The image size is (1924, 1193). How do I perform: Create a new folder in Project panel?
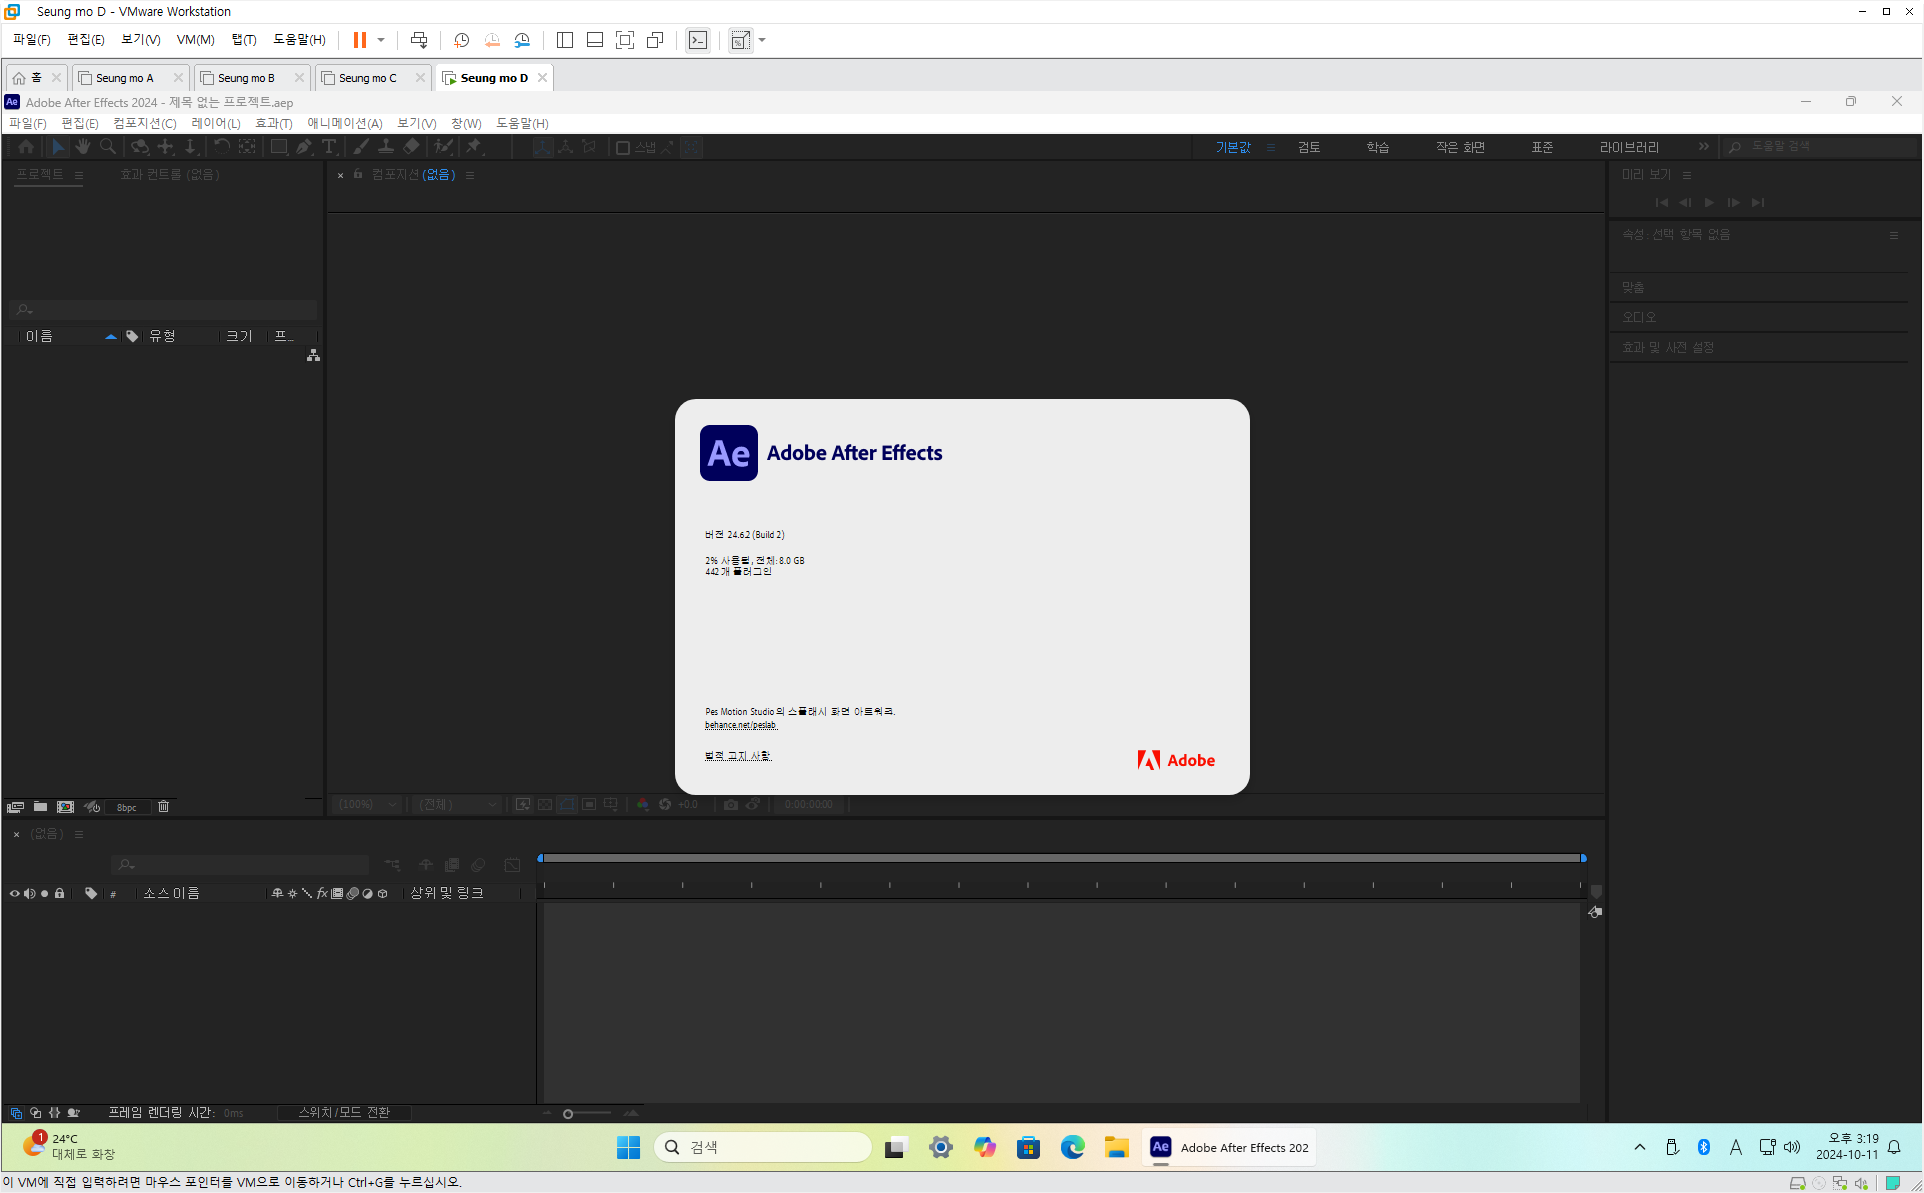pos(40,806)
